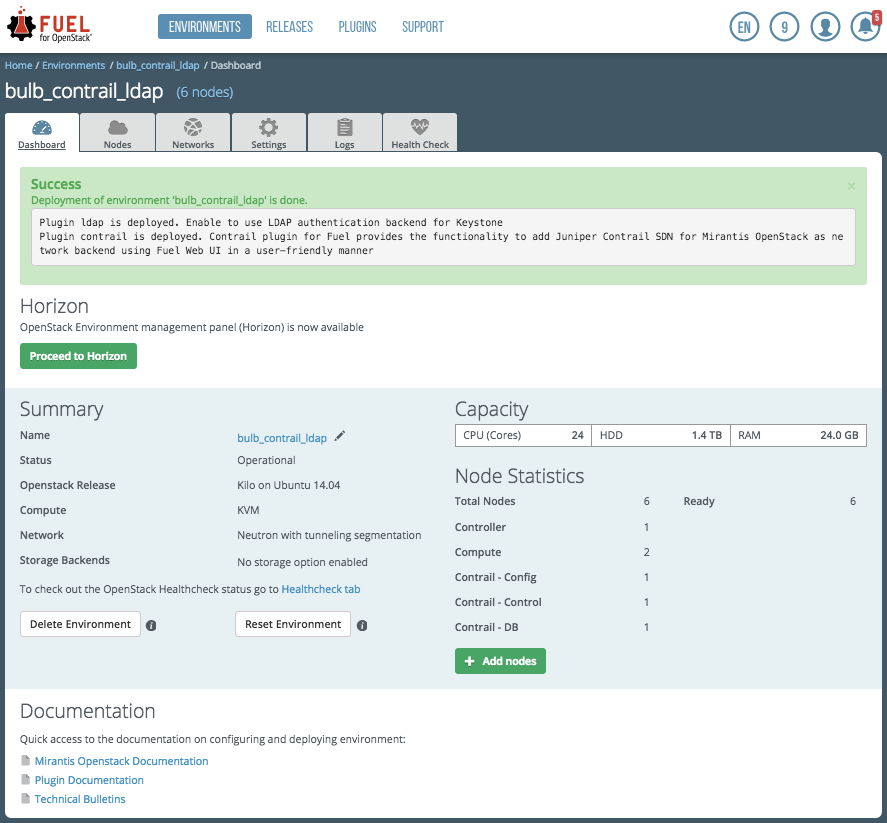Viewport: 887px width, 823px height.
Task: Click info icon beside Delete Environment
Action: pos(151,626)
